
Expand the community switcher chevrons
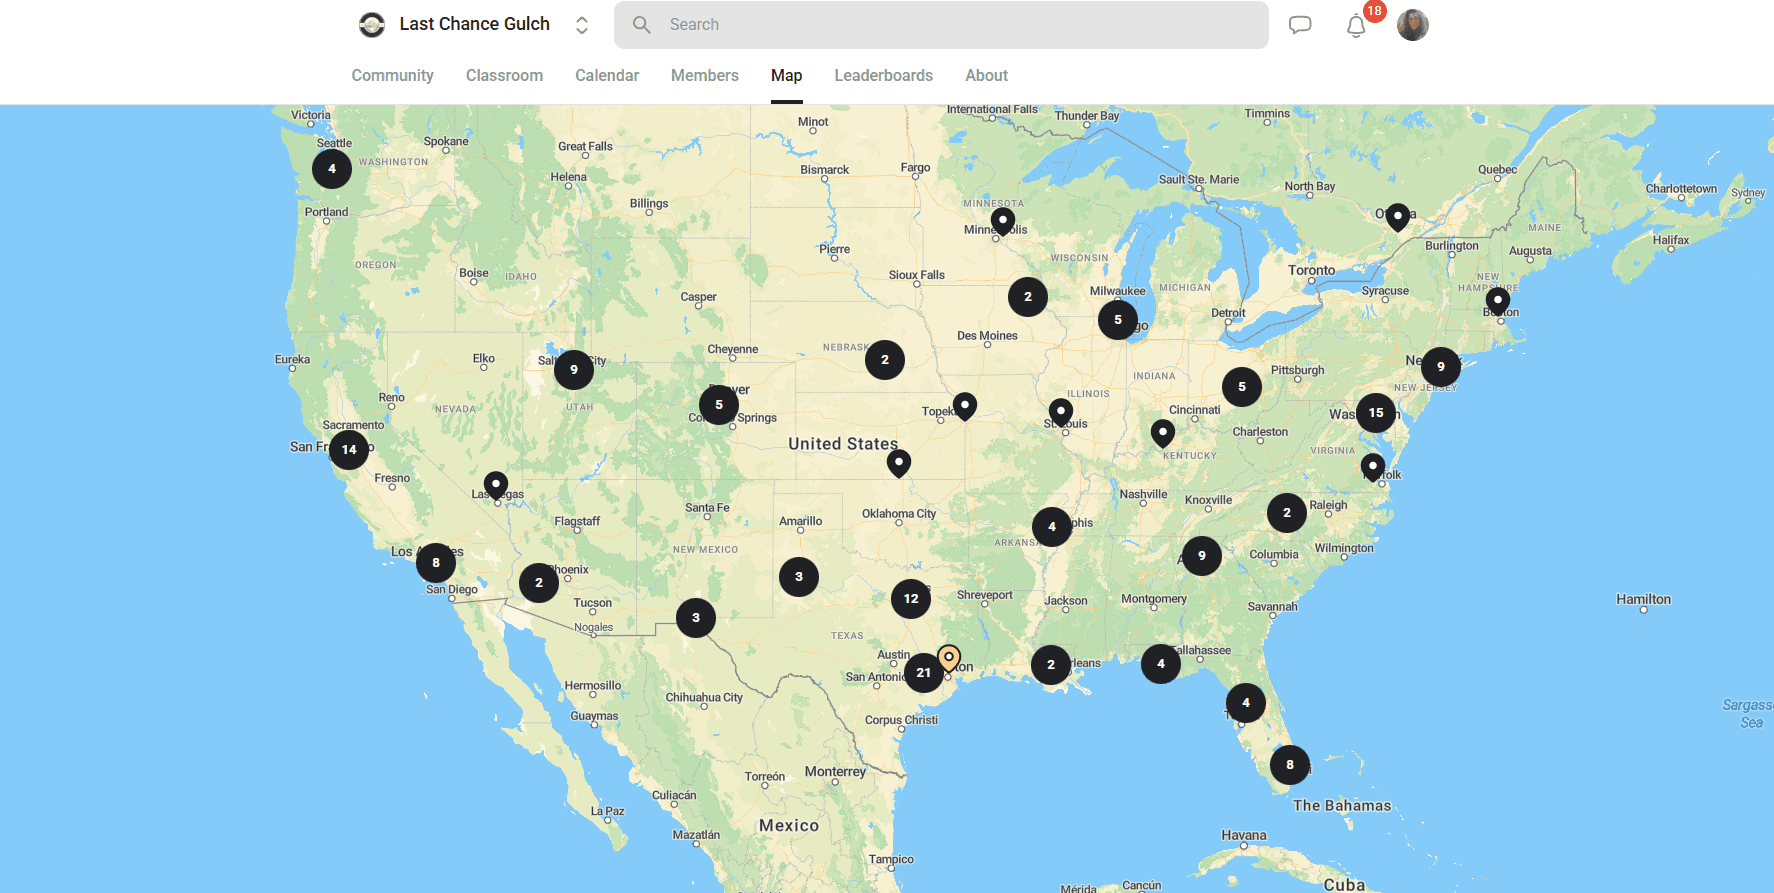(x=582, y=25)
